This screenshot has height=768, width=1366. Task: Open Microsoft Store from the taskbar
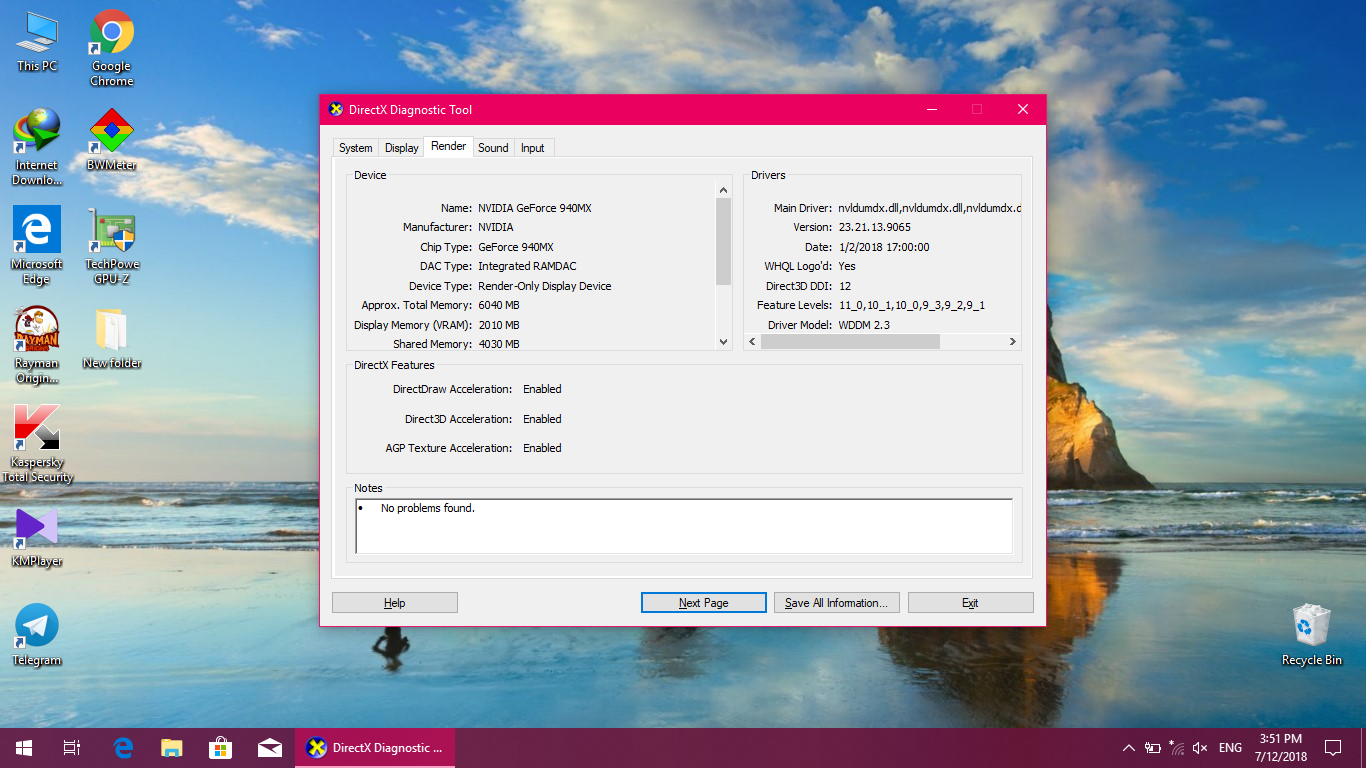[220, 748]
